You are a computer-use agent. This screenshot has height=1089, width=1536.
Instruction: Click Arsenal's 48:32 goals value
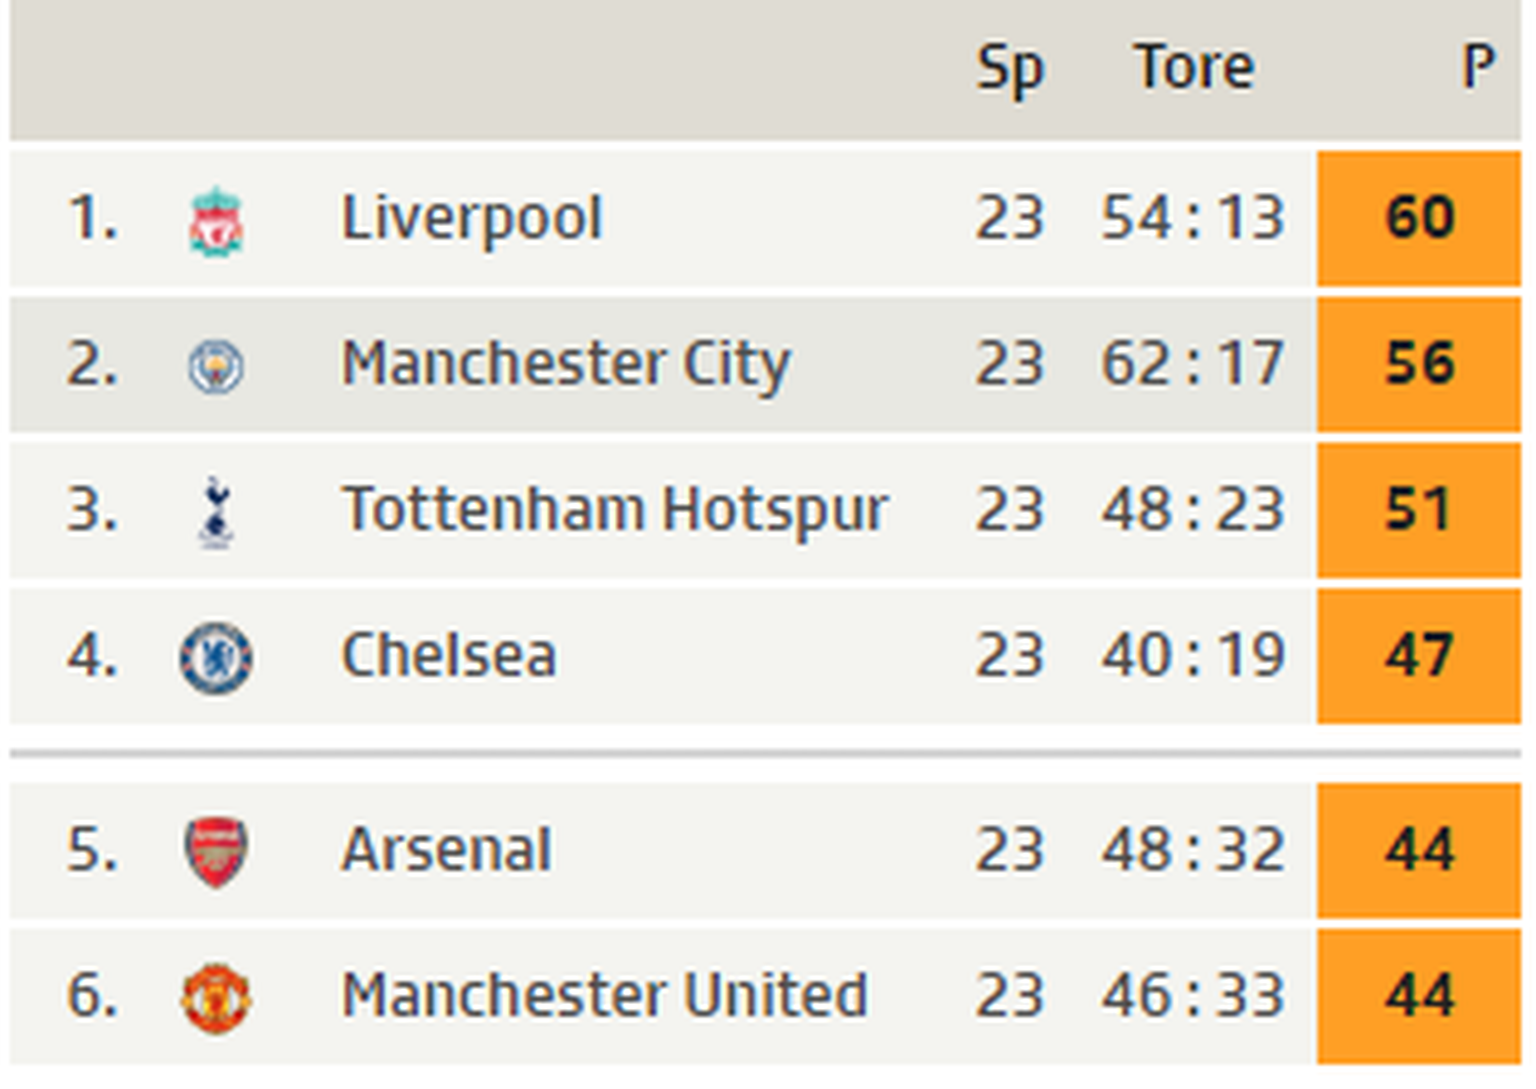[1192, 850]
